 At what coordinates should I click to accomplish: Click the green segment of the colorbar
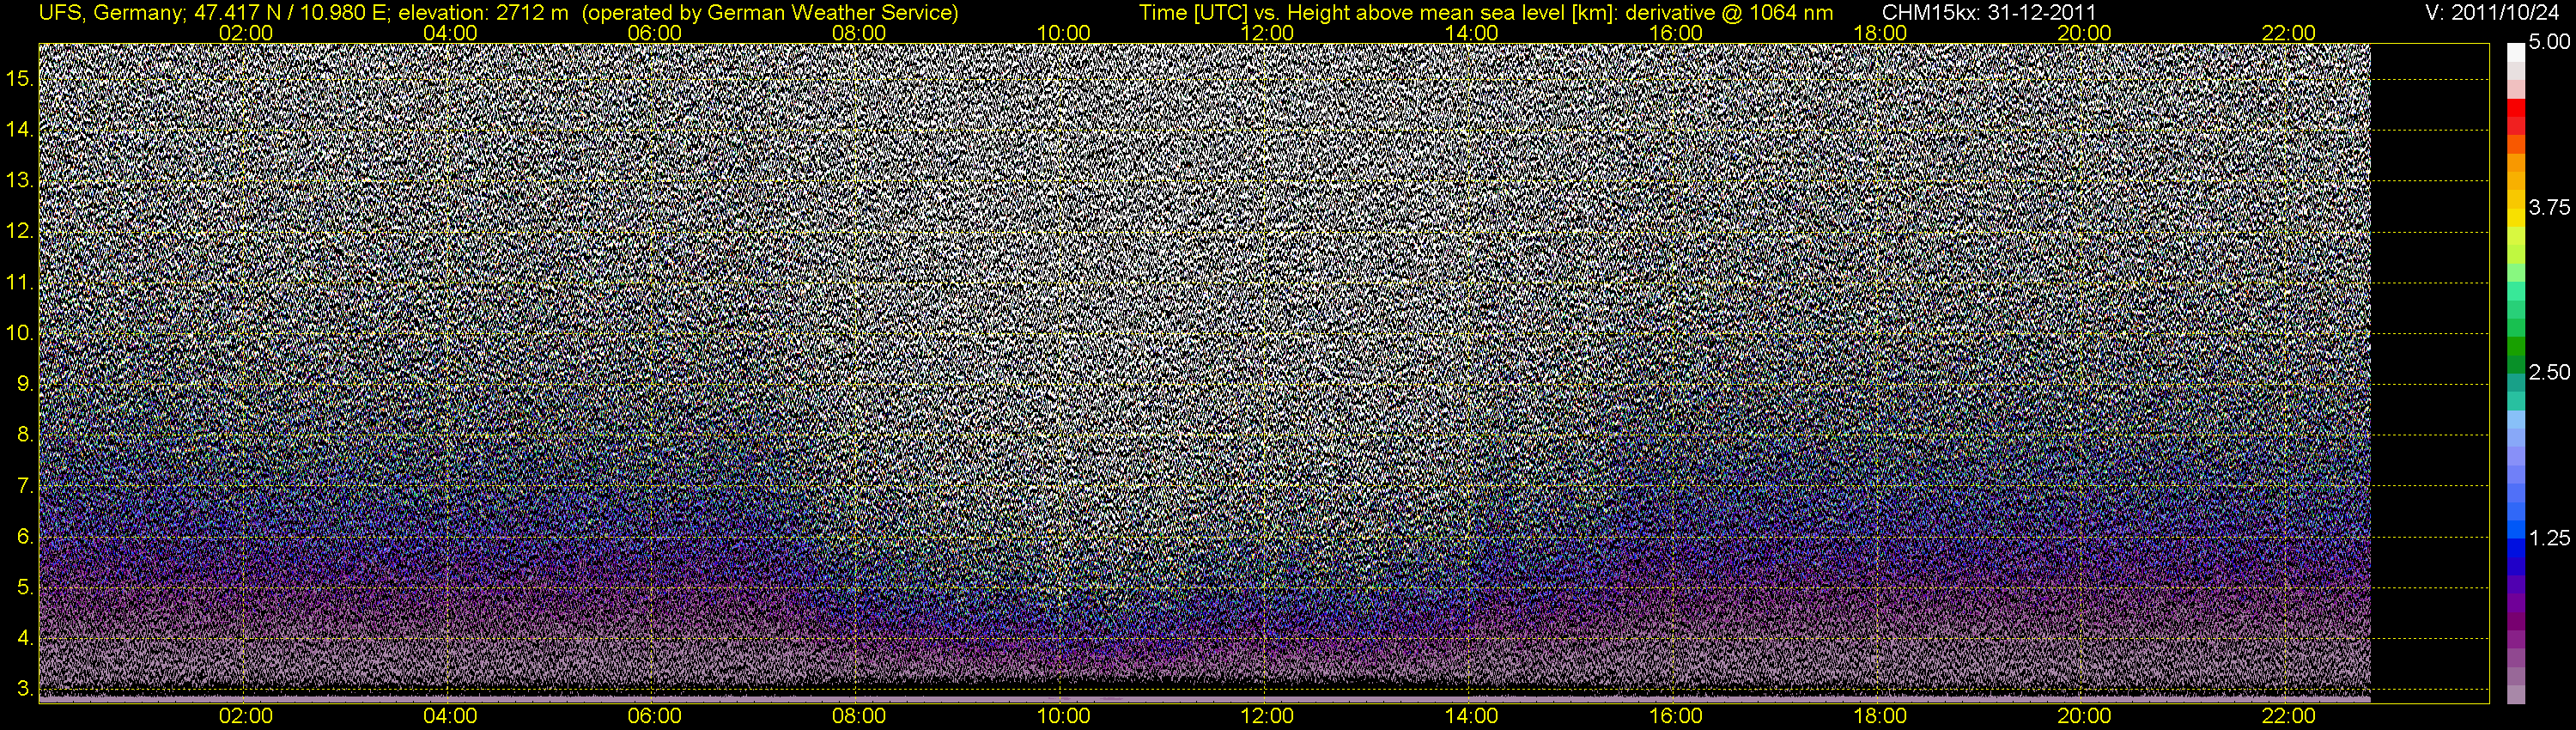click(x=2516, y=347)
